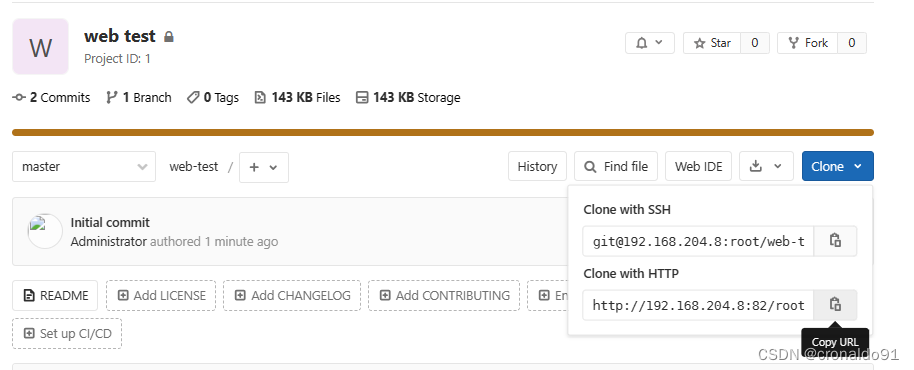The image size is (914, 370).
Task: Click the Find file search button
Action: point(616,167)
